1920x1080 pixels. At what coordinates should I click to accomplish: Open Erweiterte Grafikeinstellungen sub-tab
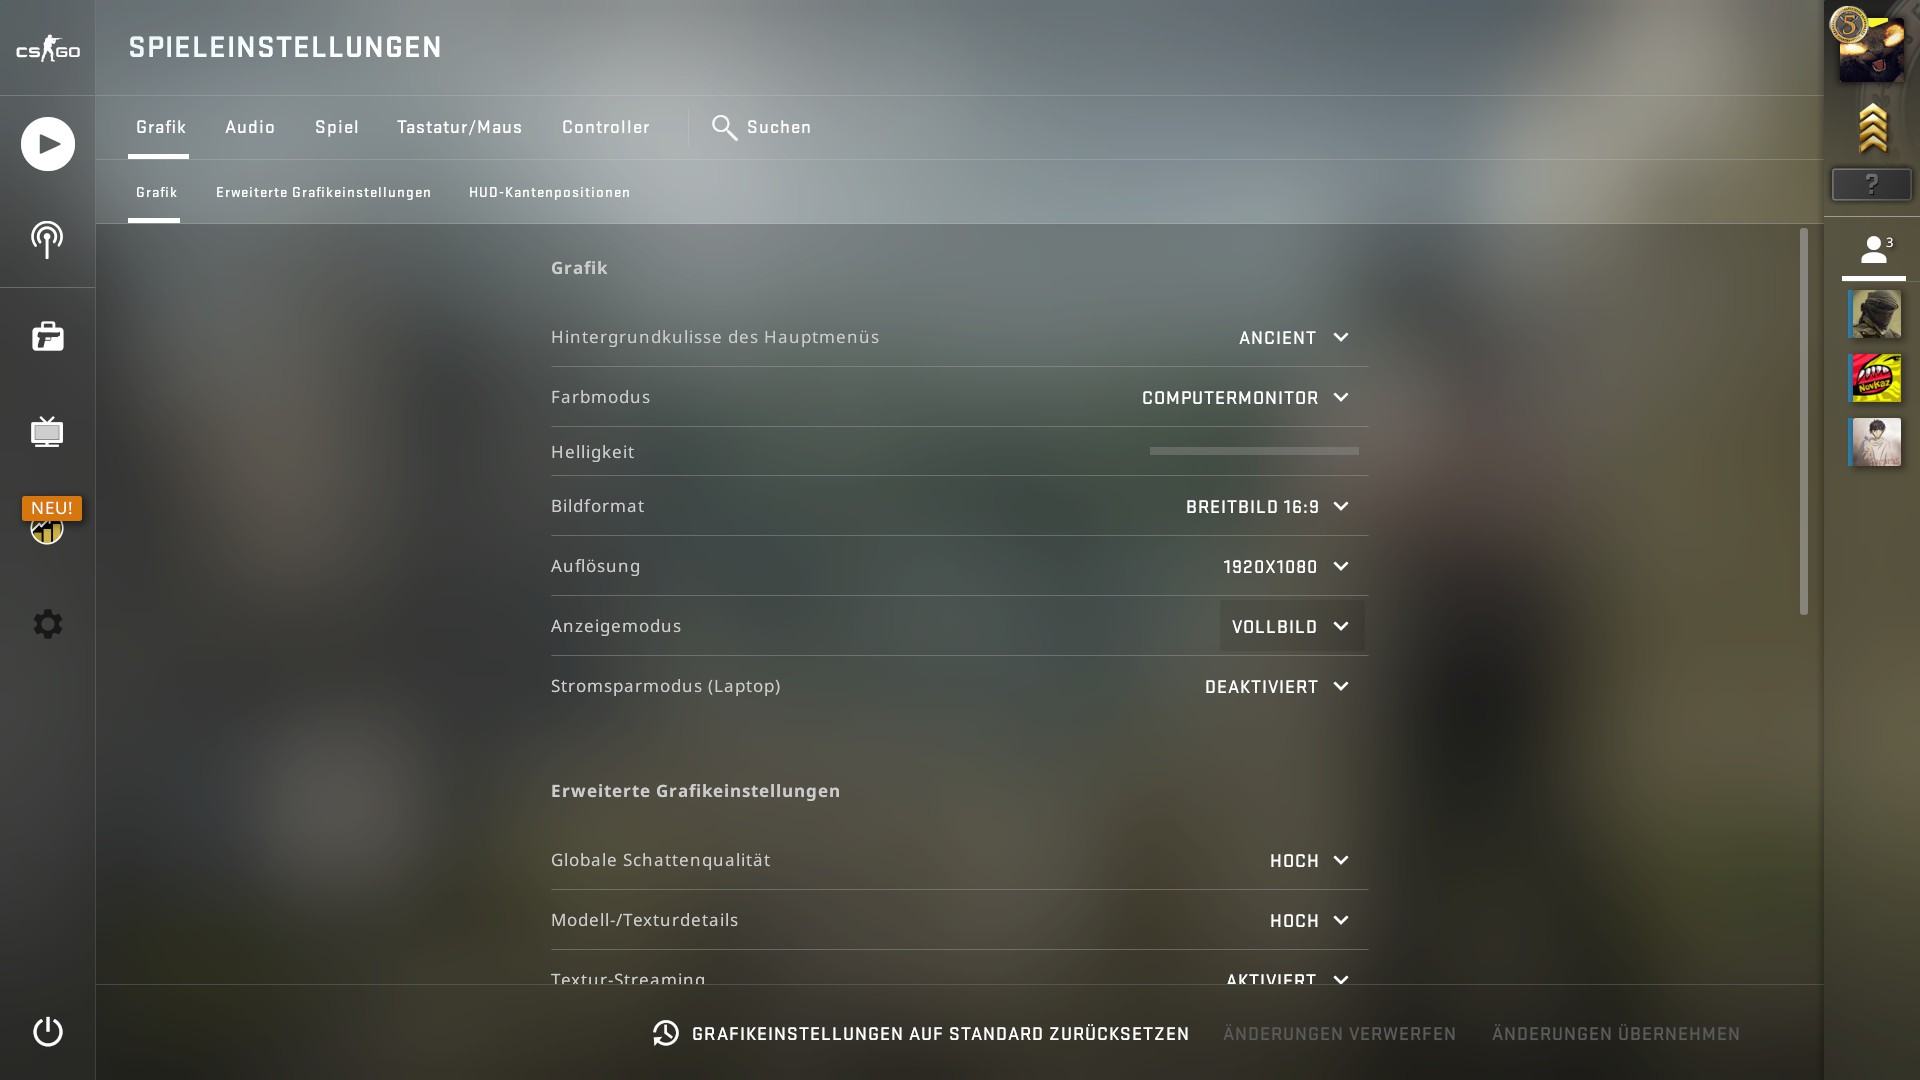coord(324,193)
